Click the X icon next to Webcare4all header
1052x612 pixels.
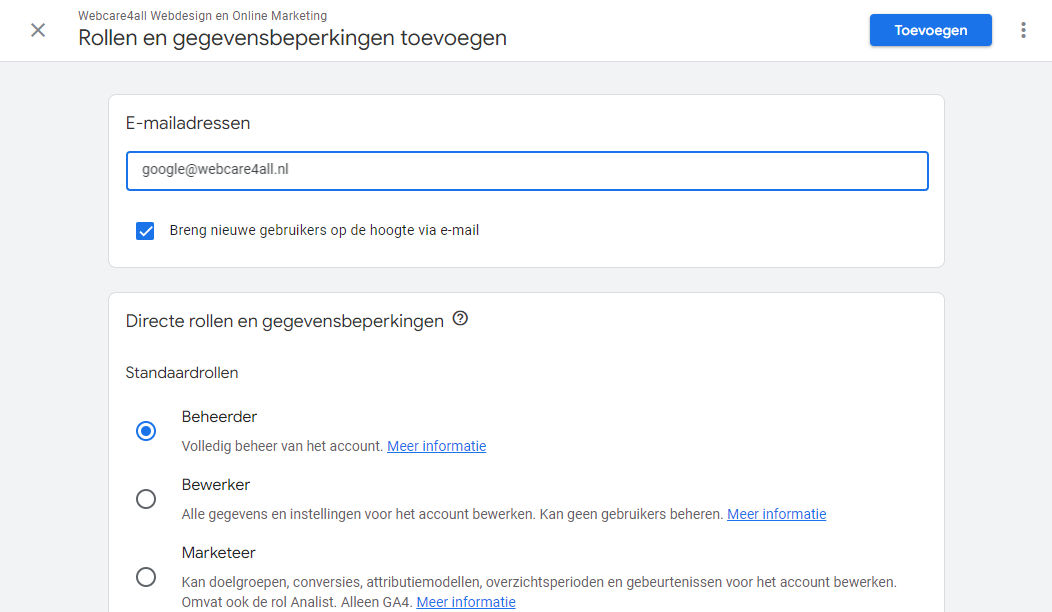37,30
